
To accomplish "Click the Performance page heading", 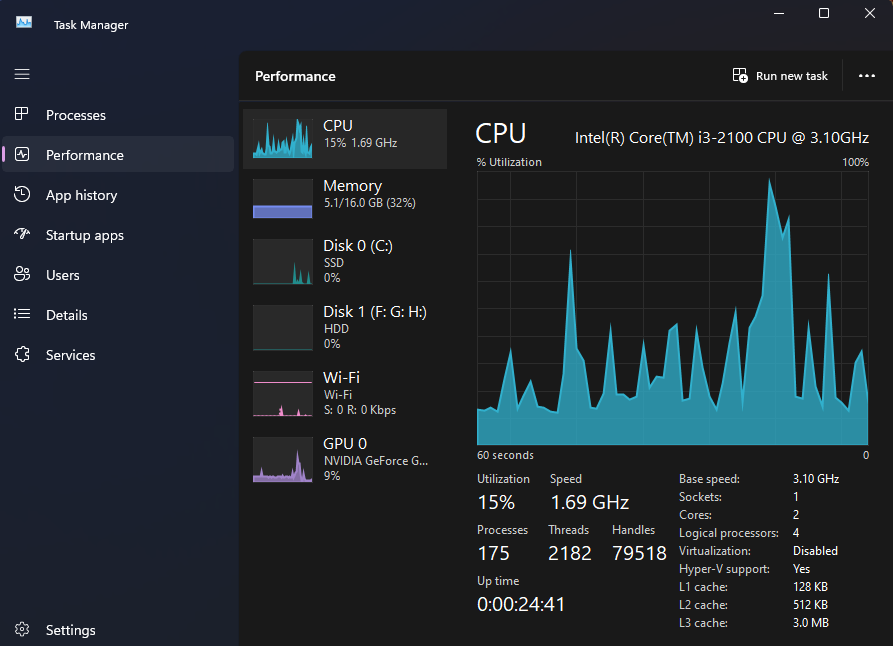I will tap(295, 76).
